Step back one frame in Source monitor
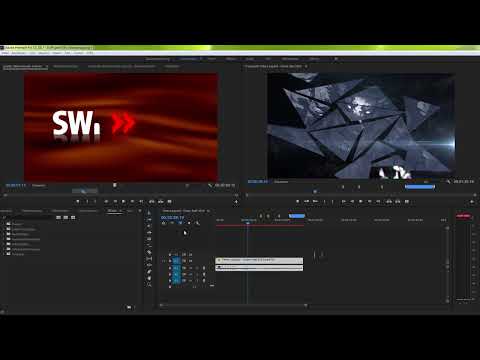 pos(115,201)
